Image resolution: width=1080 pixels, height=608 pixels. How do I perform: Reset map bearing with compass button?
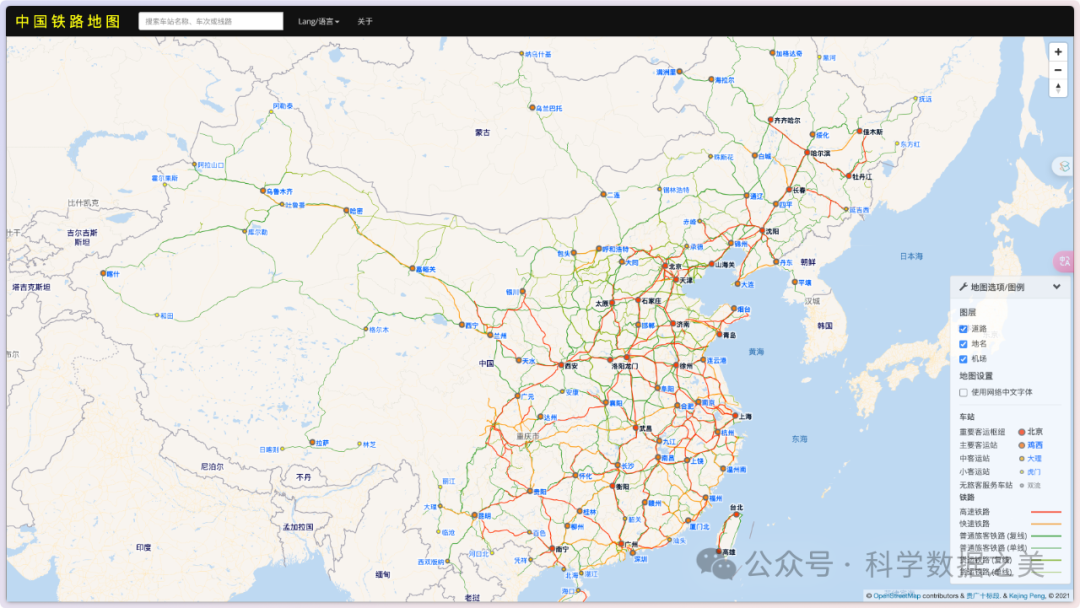(1058, 88)
